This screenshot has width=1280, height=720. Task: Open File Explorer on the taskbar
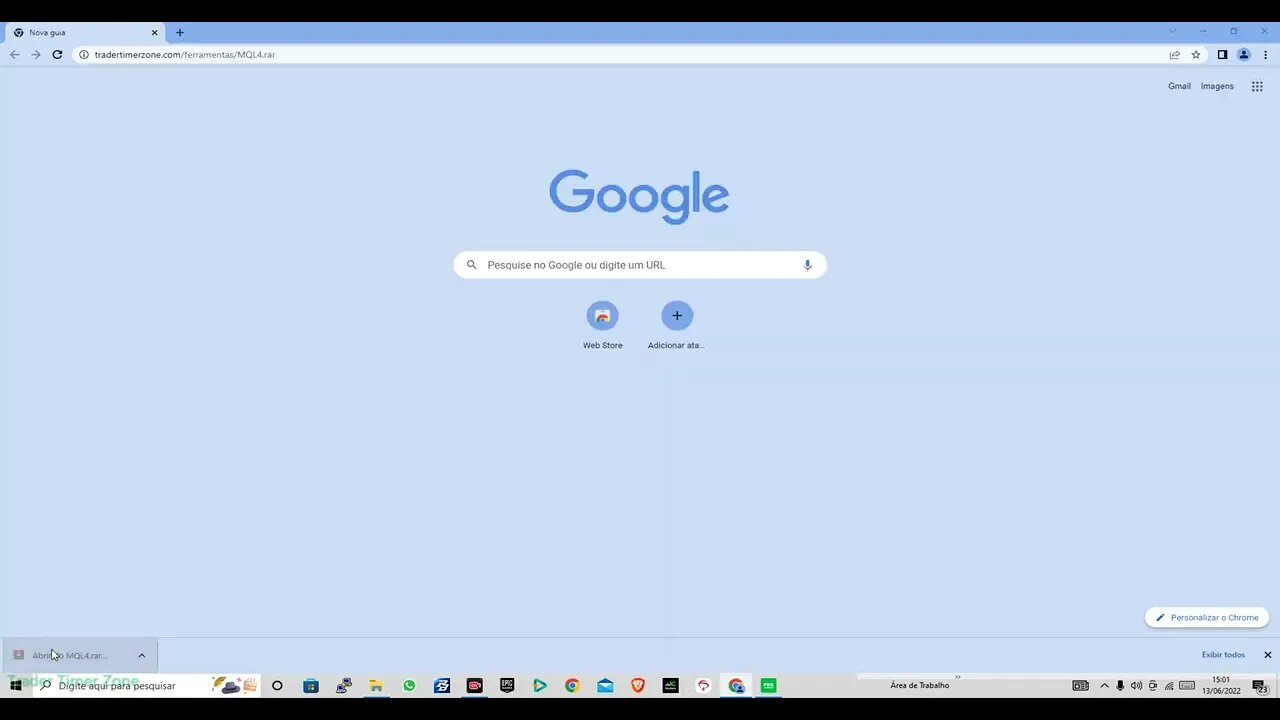[x=376, y=685]
